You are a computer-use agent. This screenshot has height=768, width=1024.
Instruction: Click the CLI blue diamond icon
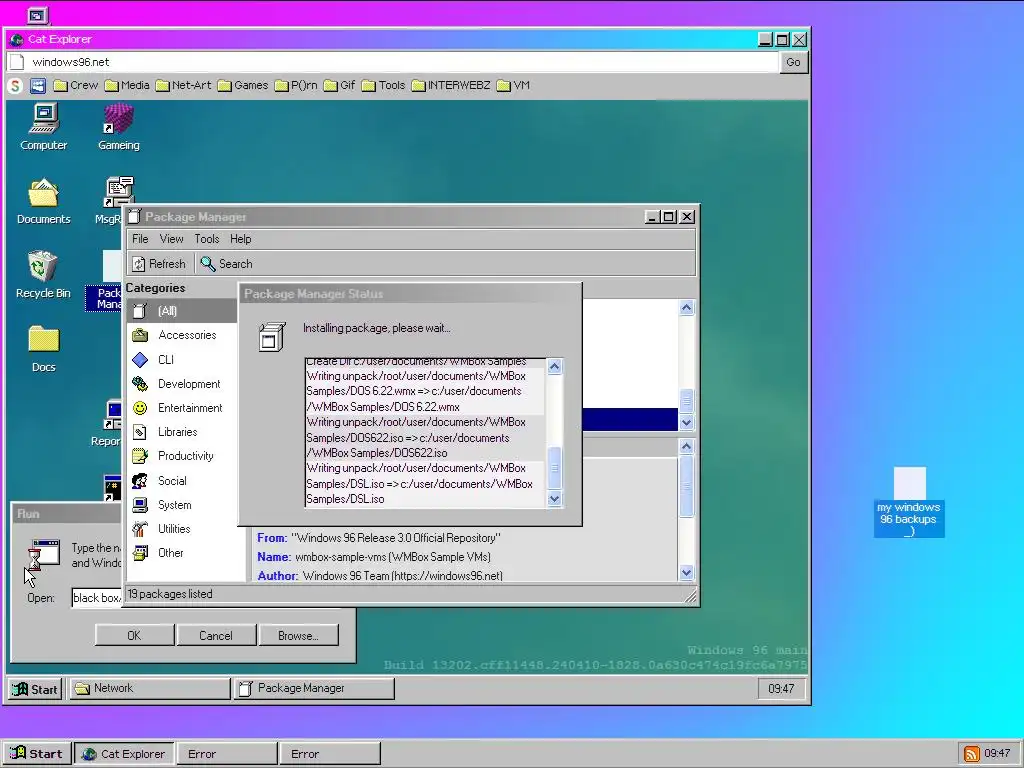tap(140, 360)
